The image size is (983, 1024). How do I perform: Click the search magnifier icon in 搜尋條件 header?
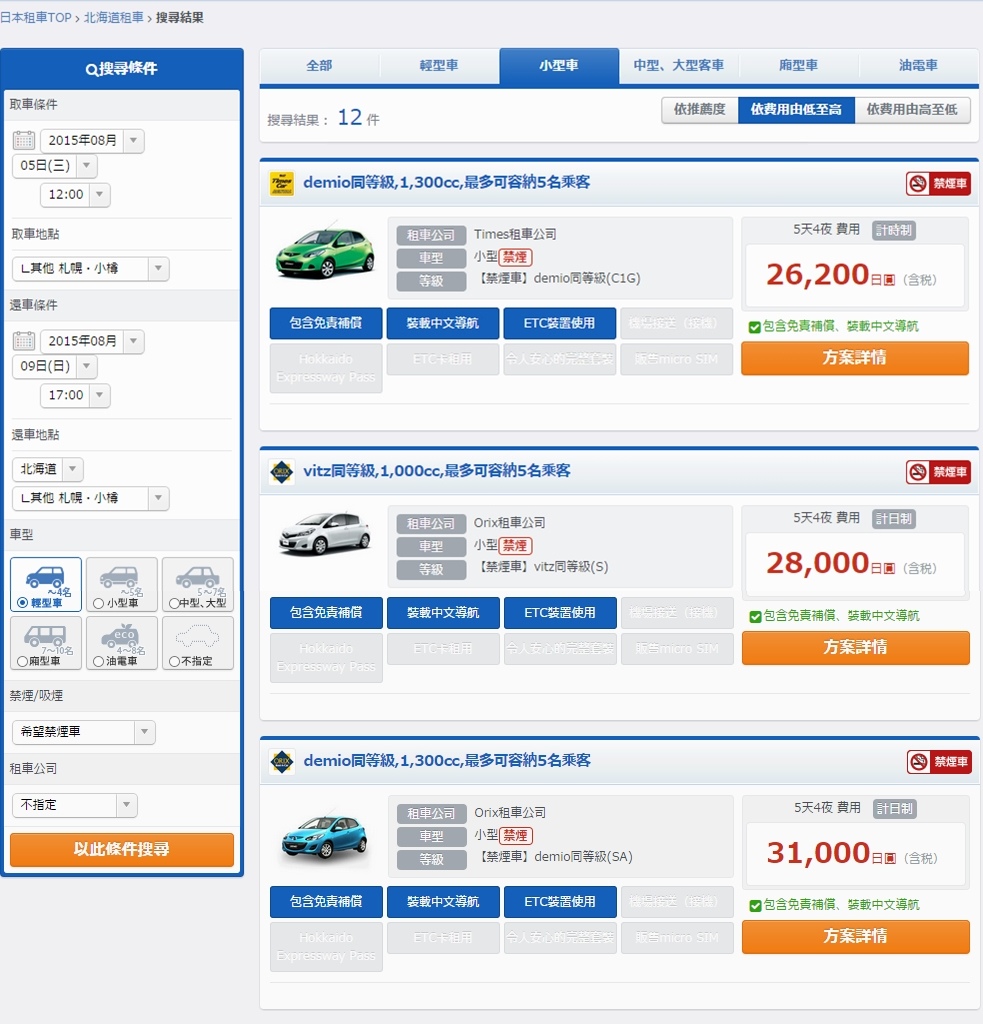pos(91,69)
